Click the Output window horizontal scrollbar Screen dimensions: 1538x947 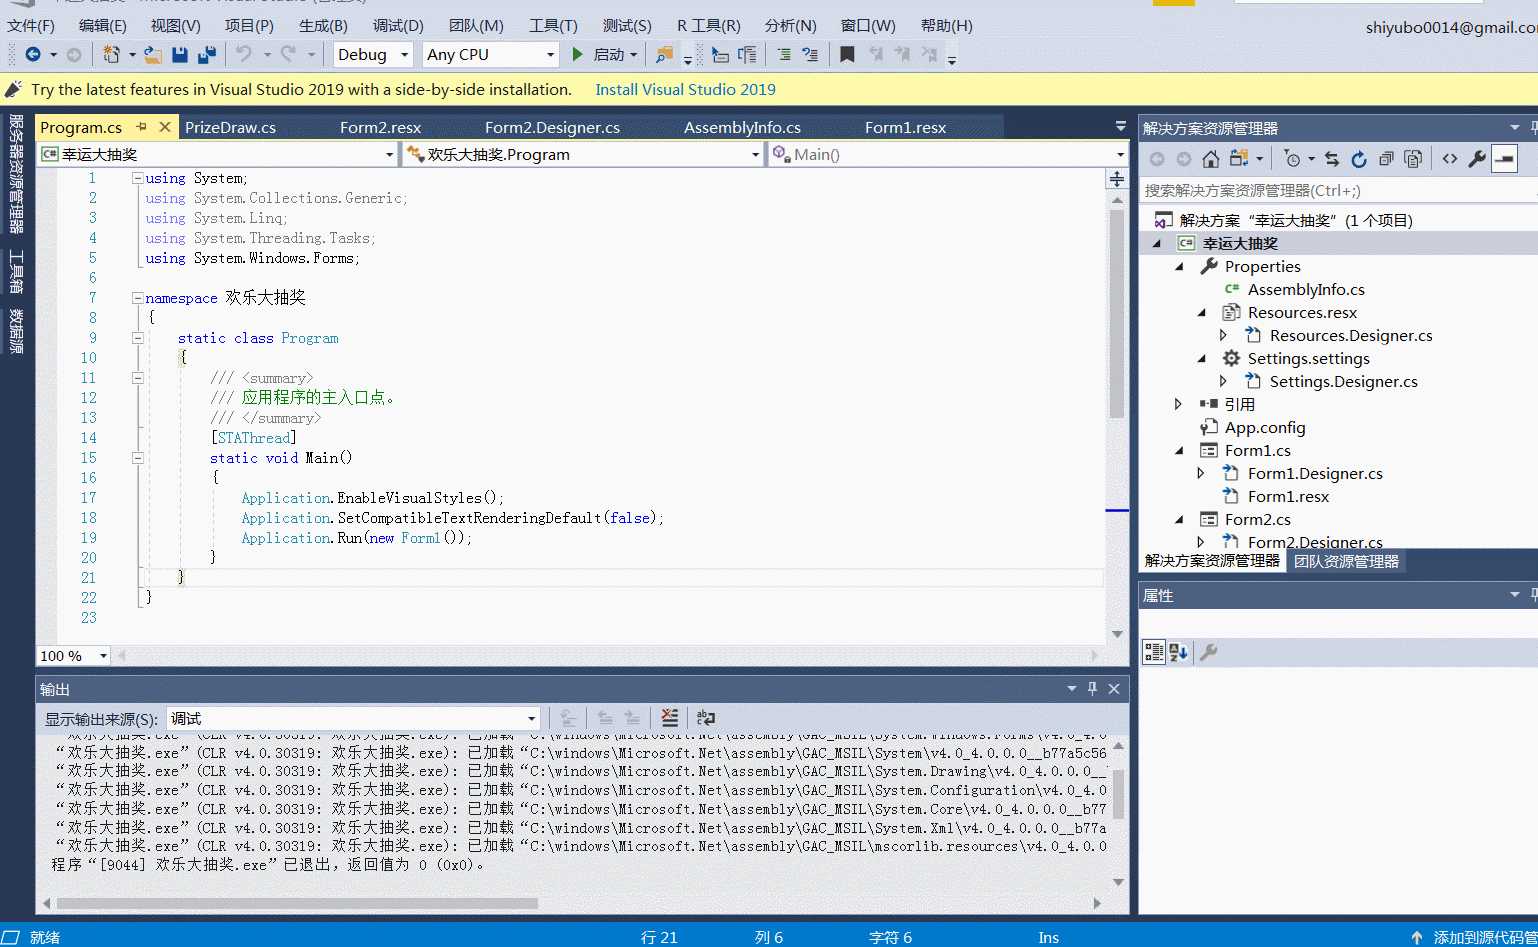click(300, 903)
